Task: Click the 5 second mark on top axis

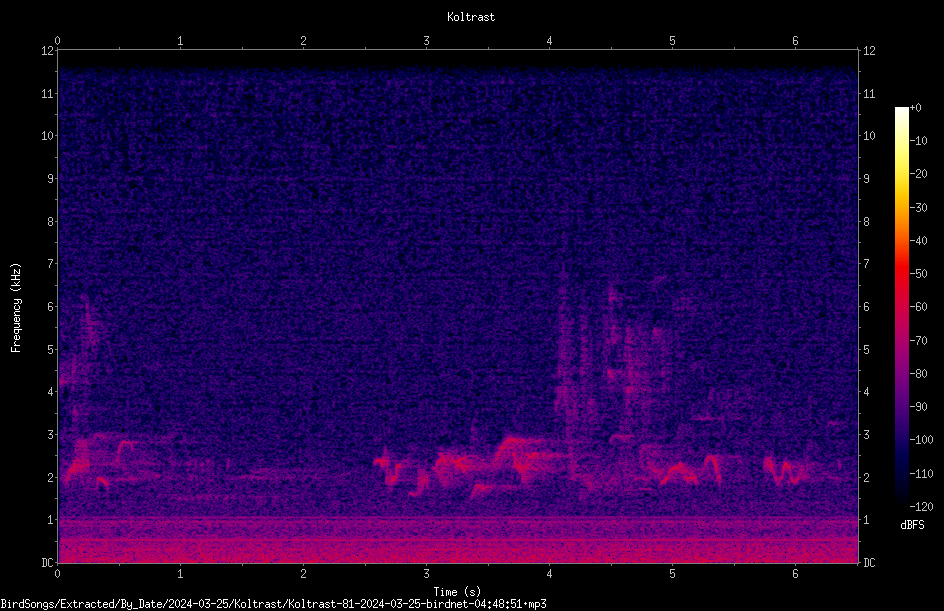Action: coord(672,41)
